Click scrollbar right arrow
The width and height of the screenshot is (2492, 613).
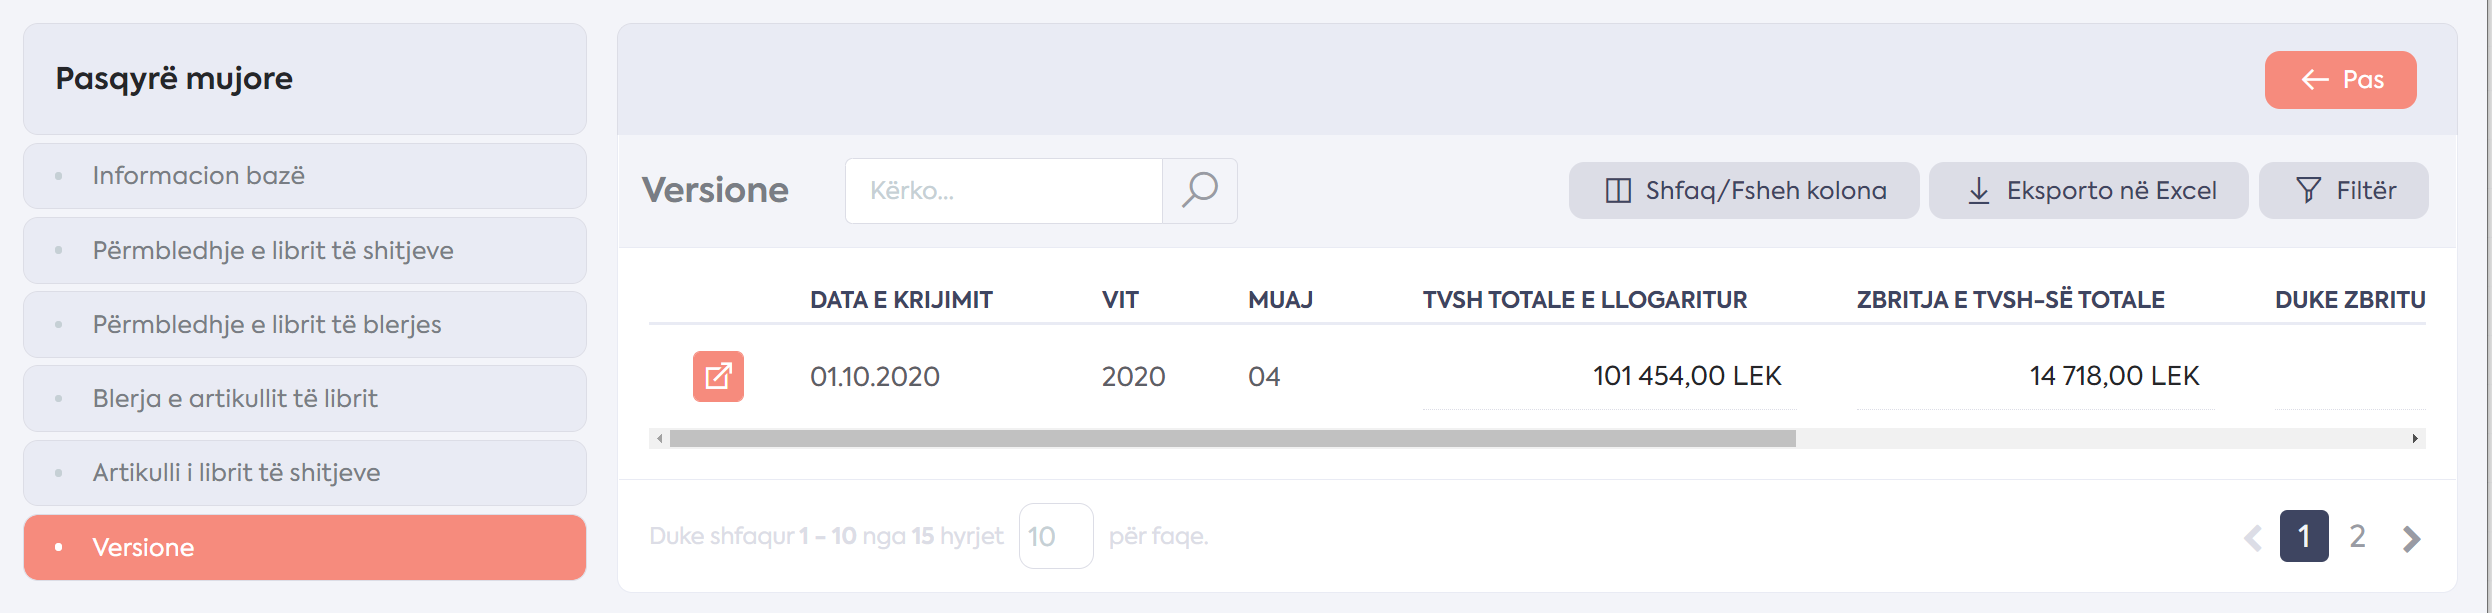tap(2415, 439)
